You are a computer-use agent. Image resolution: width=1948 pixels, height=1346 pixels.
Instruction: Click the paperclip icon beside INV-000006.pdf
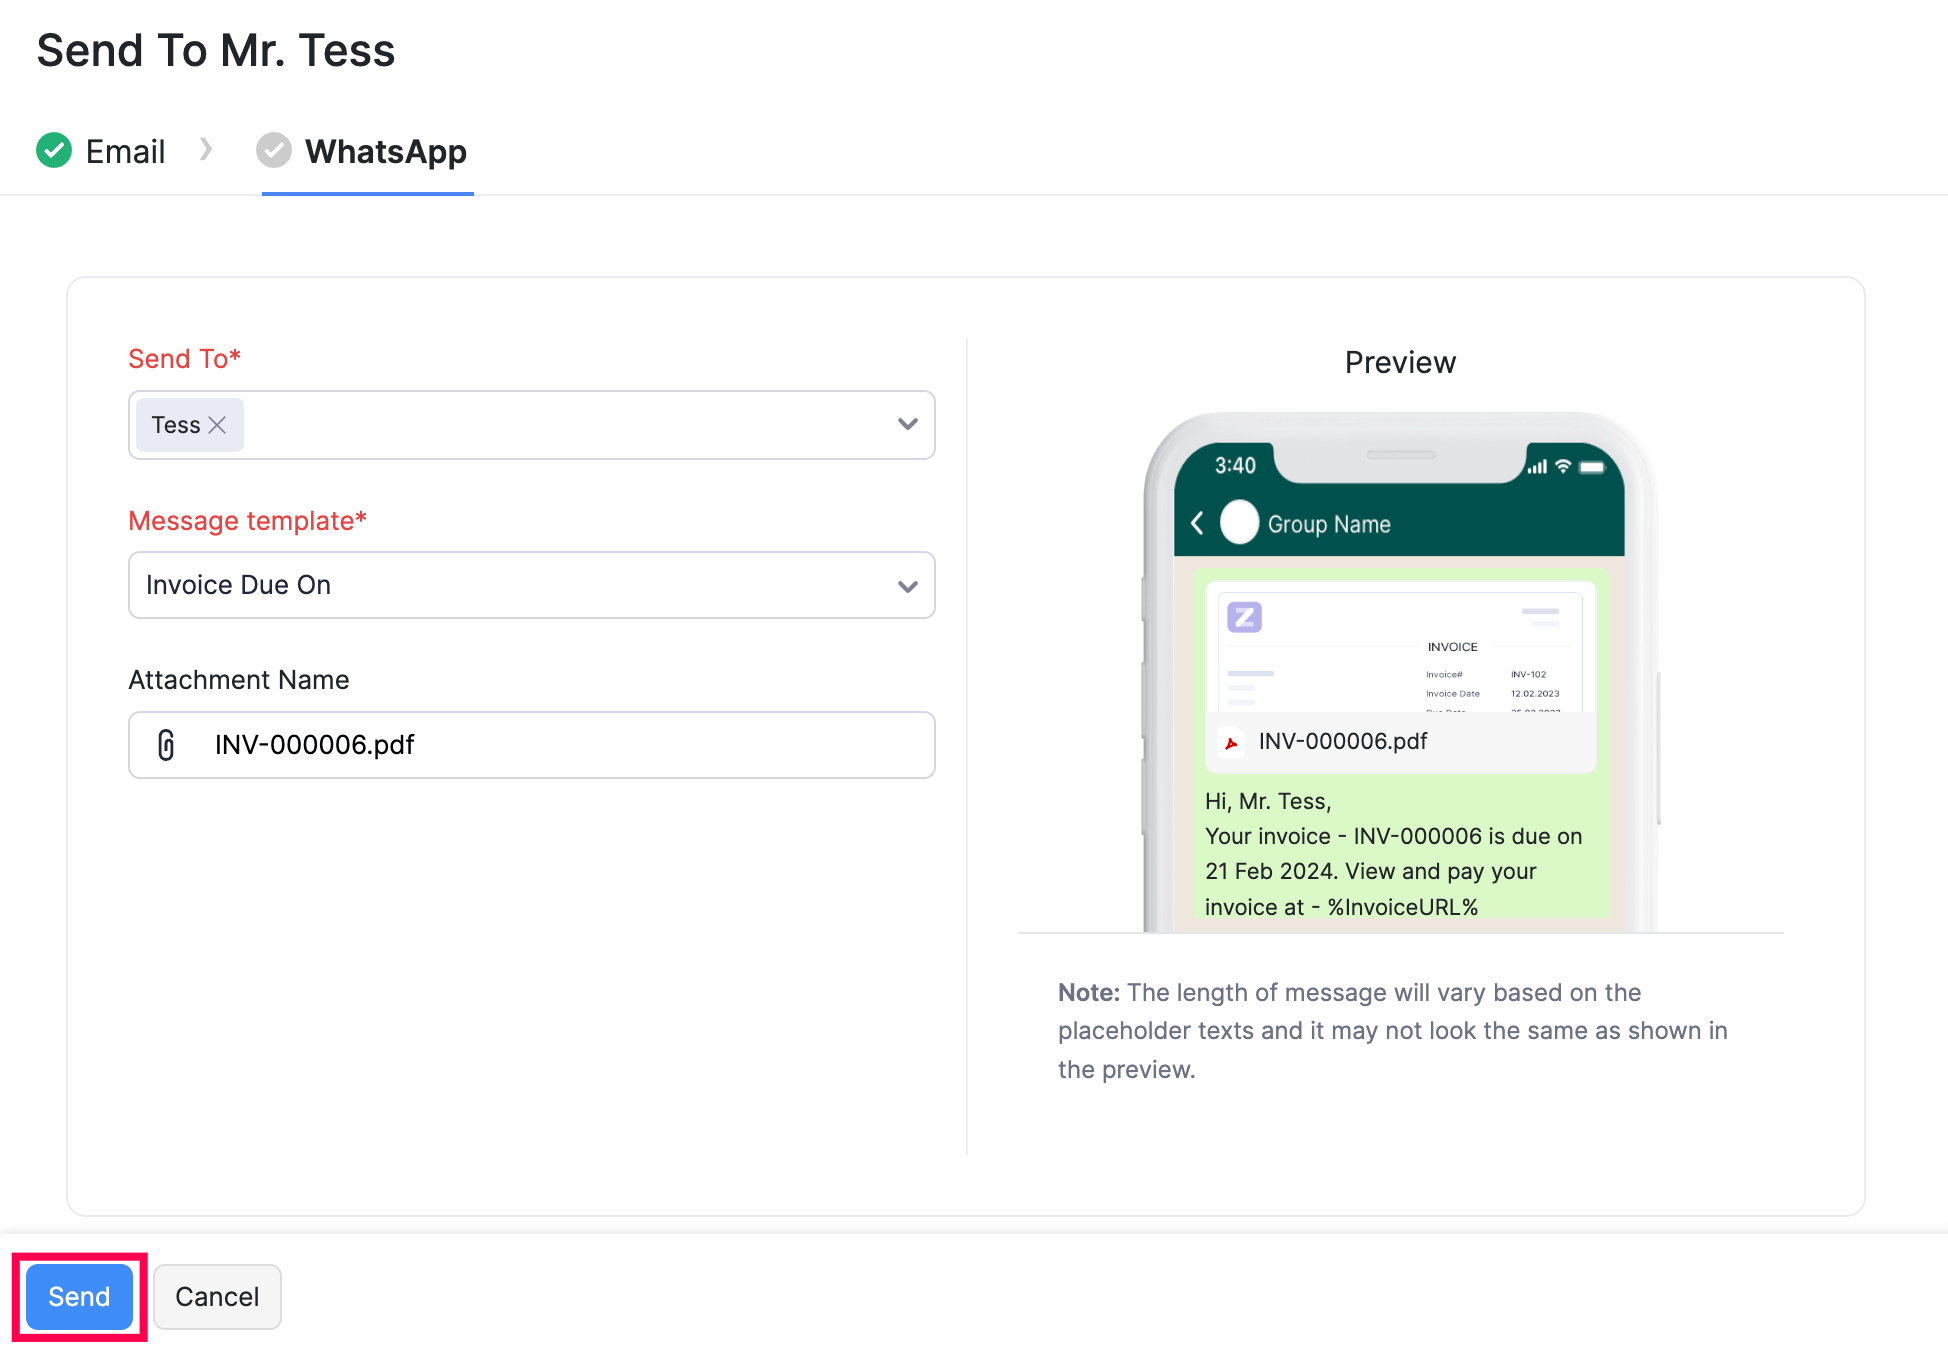point(166,745)
